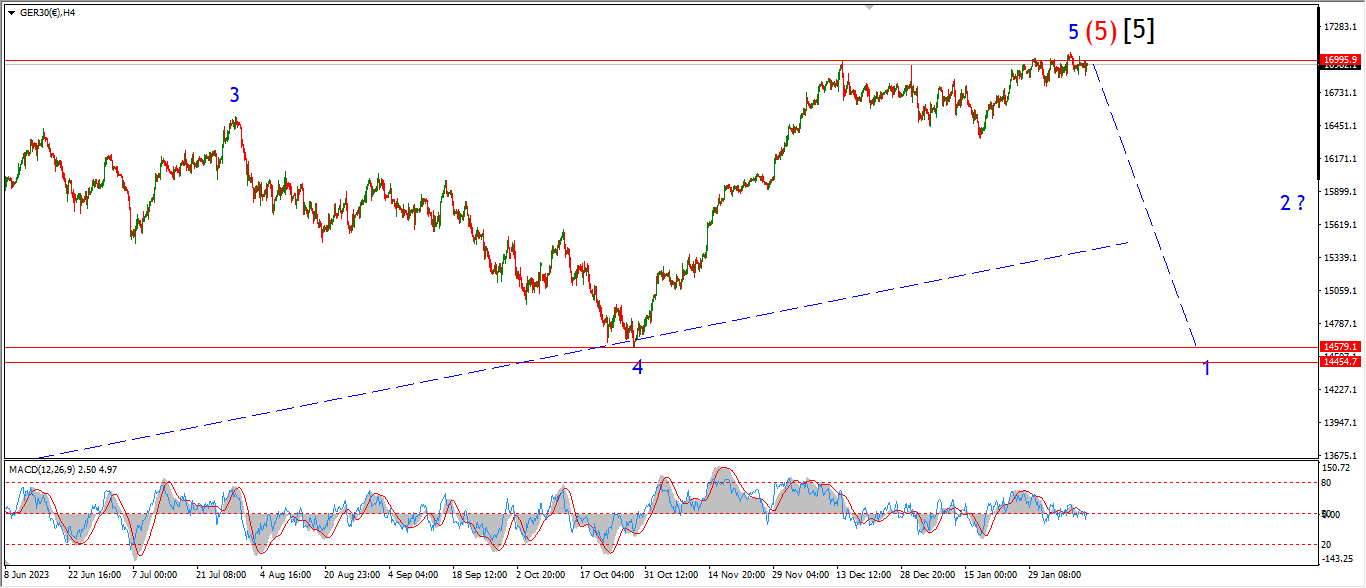Click the 150.72 MACD scale value
Screen dimensions: 1366x588
click(1338, 468)
